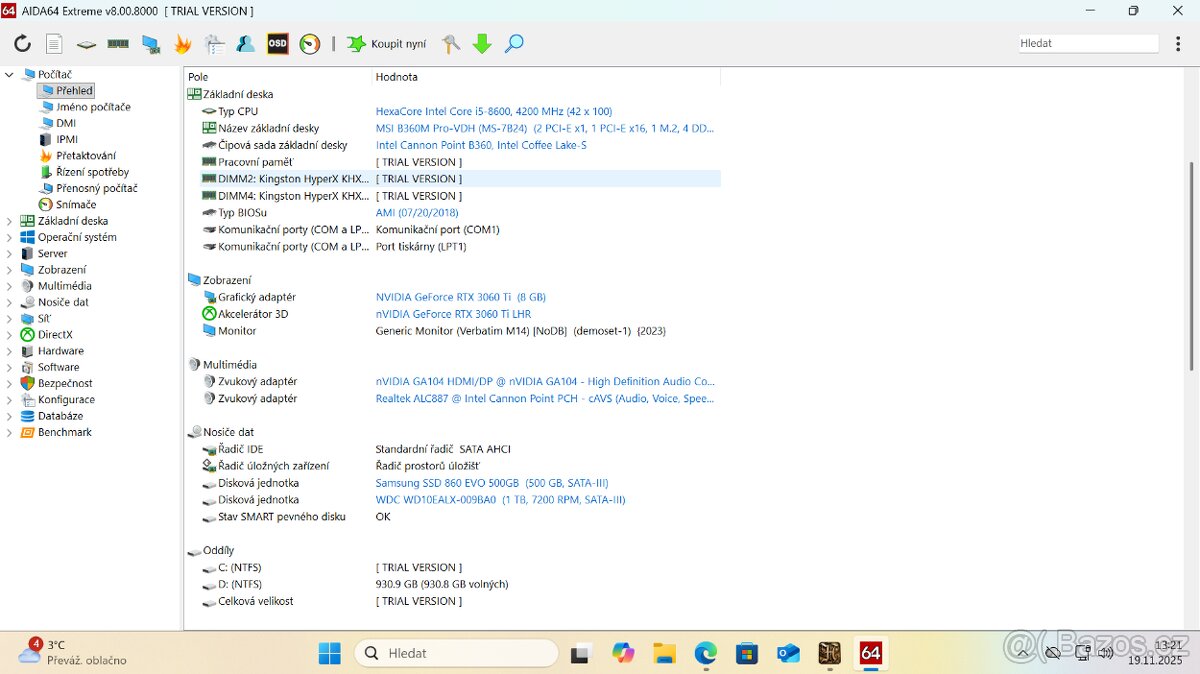The width and height of the screenshot is (1200, 674).
Task: Expand the Operační systém tree node
Action: click(x=10, y=237)
